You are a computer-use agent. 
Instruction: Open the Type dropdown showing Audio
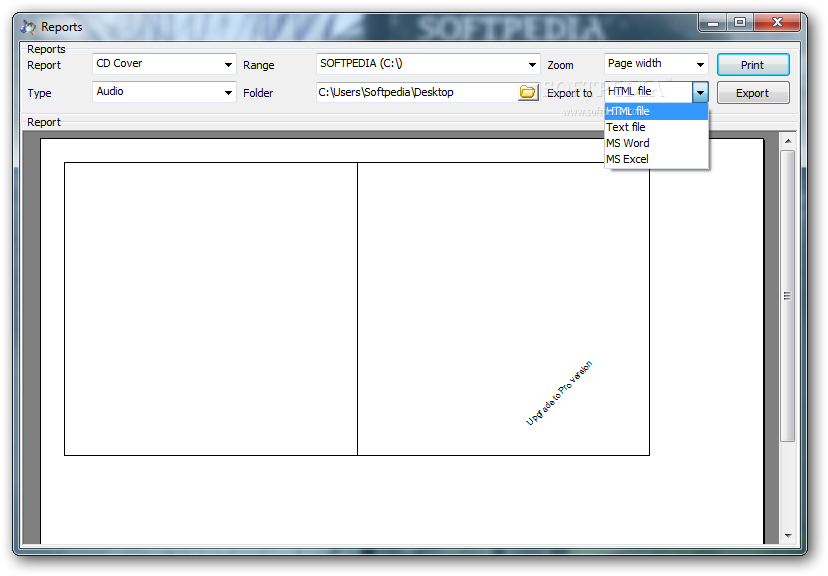point(164,92)
